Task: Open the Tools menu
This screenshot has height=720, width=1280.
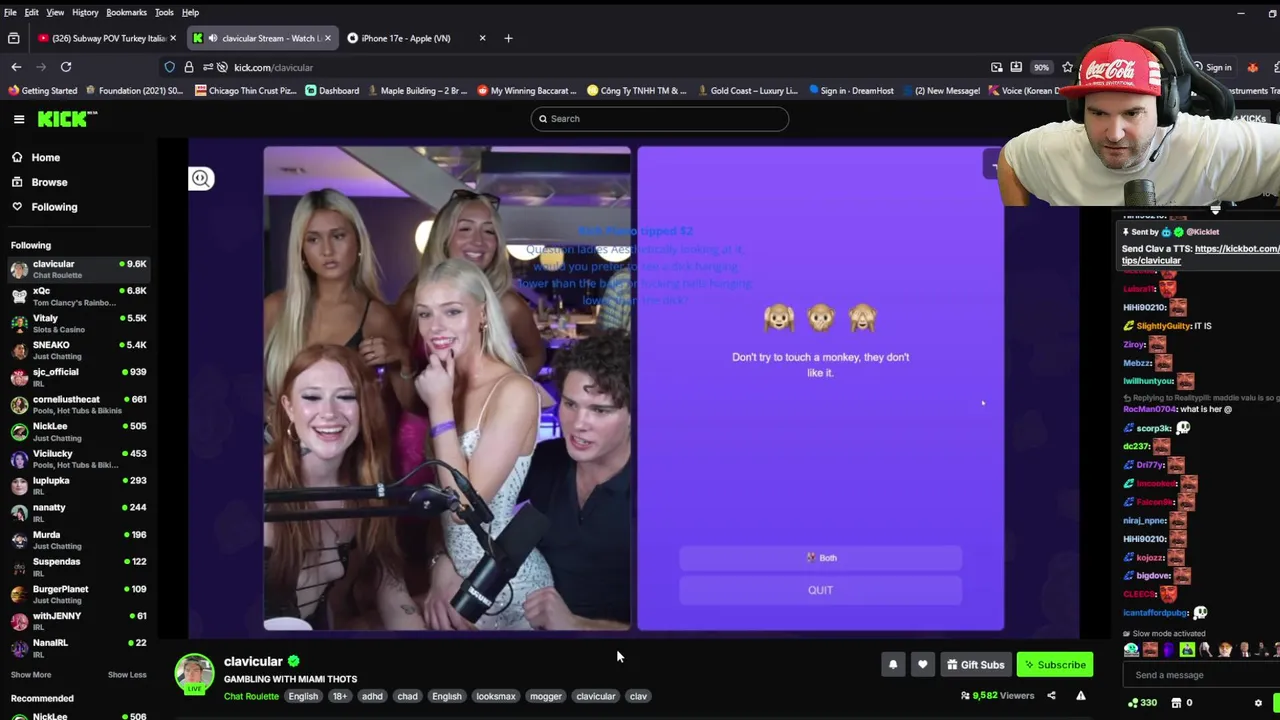Action: coord(164,12)
